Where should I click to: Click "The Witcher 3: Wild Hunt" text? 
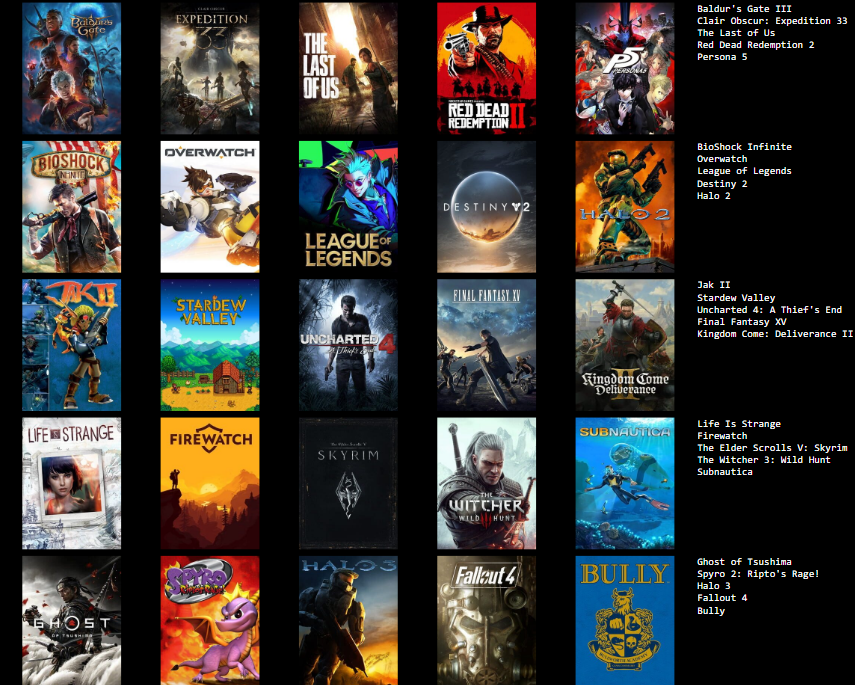point(764,460)
